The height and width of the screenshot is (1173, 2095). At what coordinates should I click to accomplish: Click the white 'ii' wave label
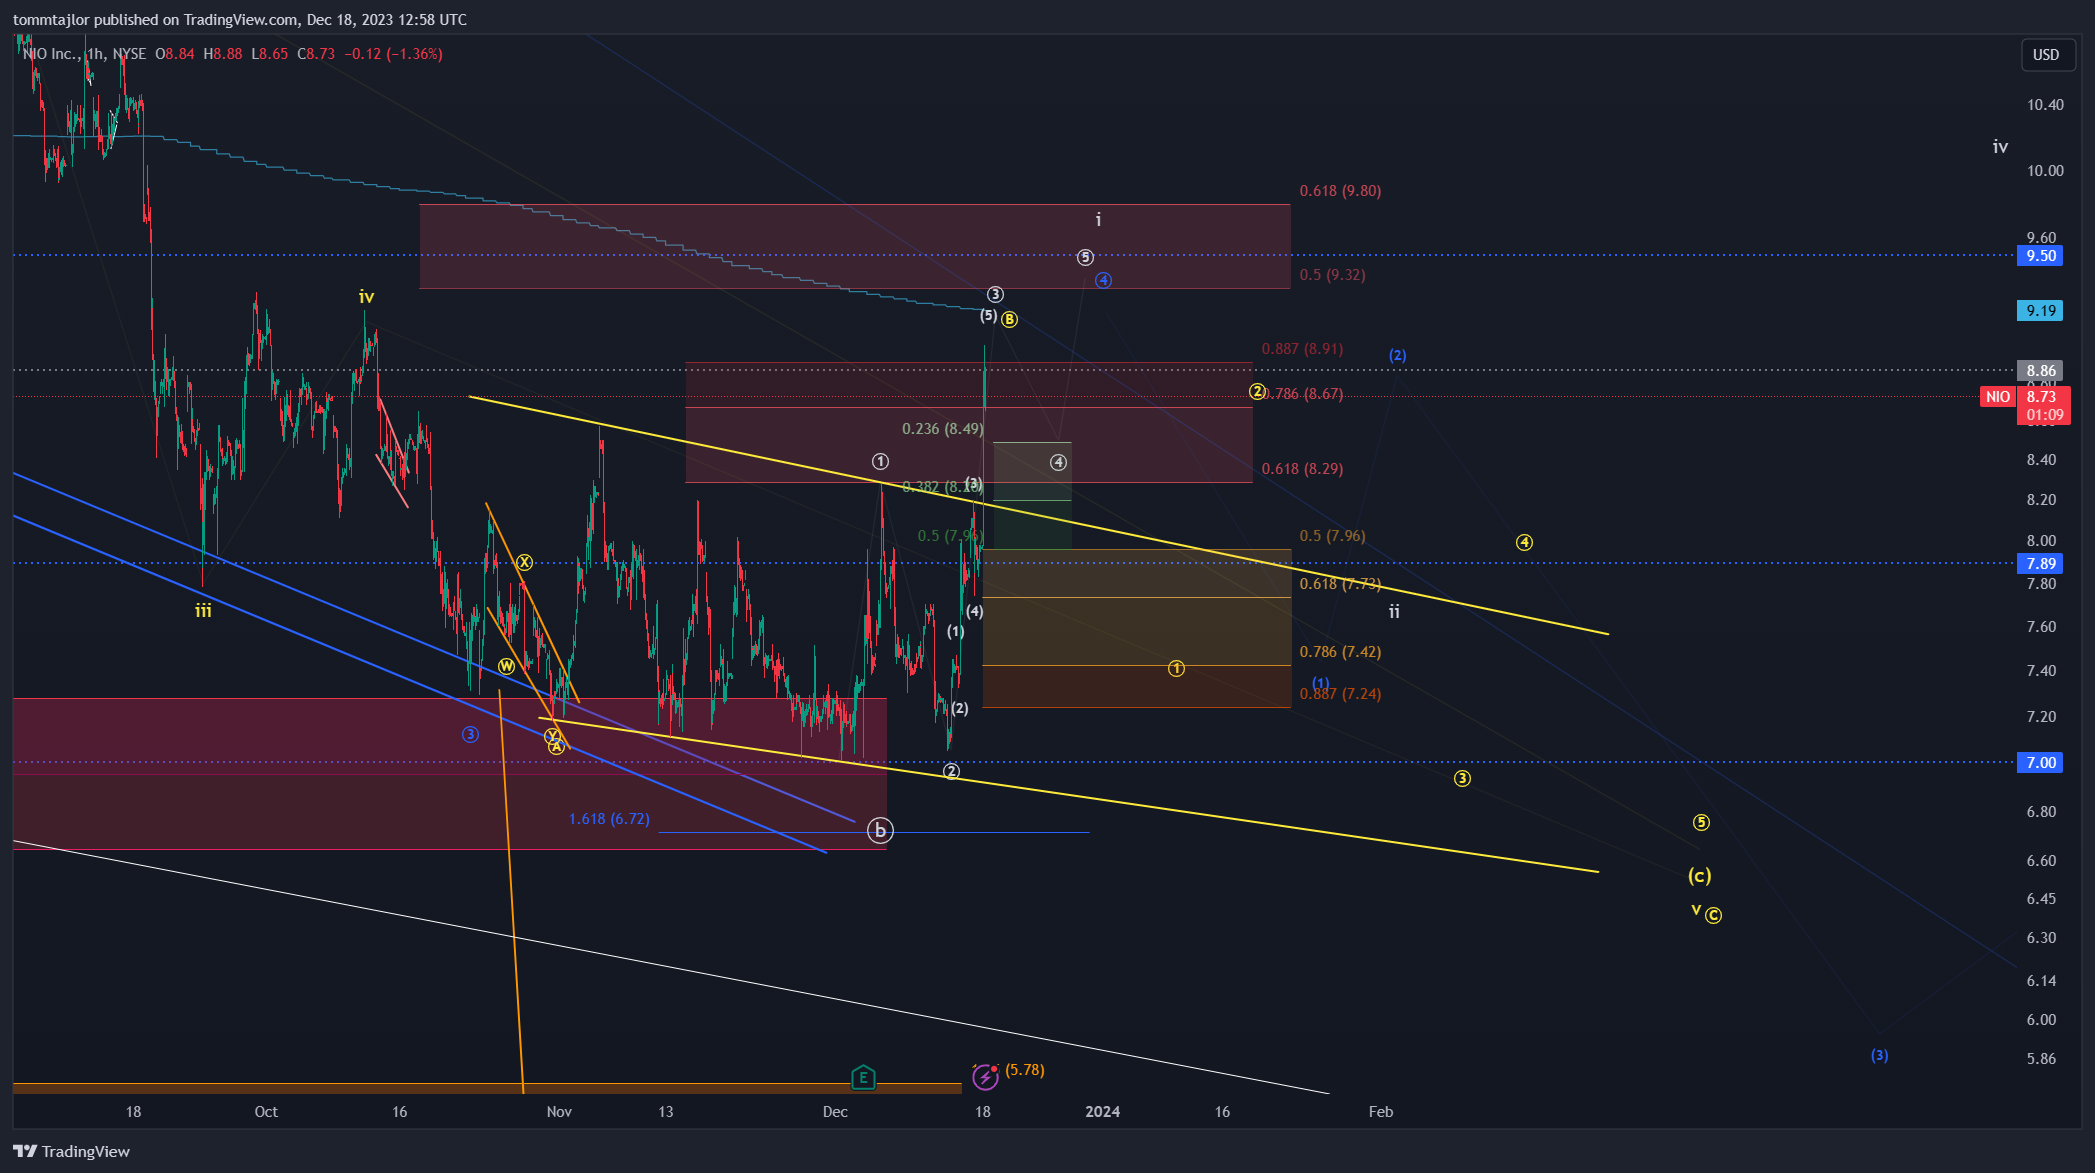coord(1394,611)
